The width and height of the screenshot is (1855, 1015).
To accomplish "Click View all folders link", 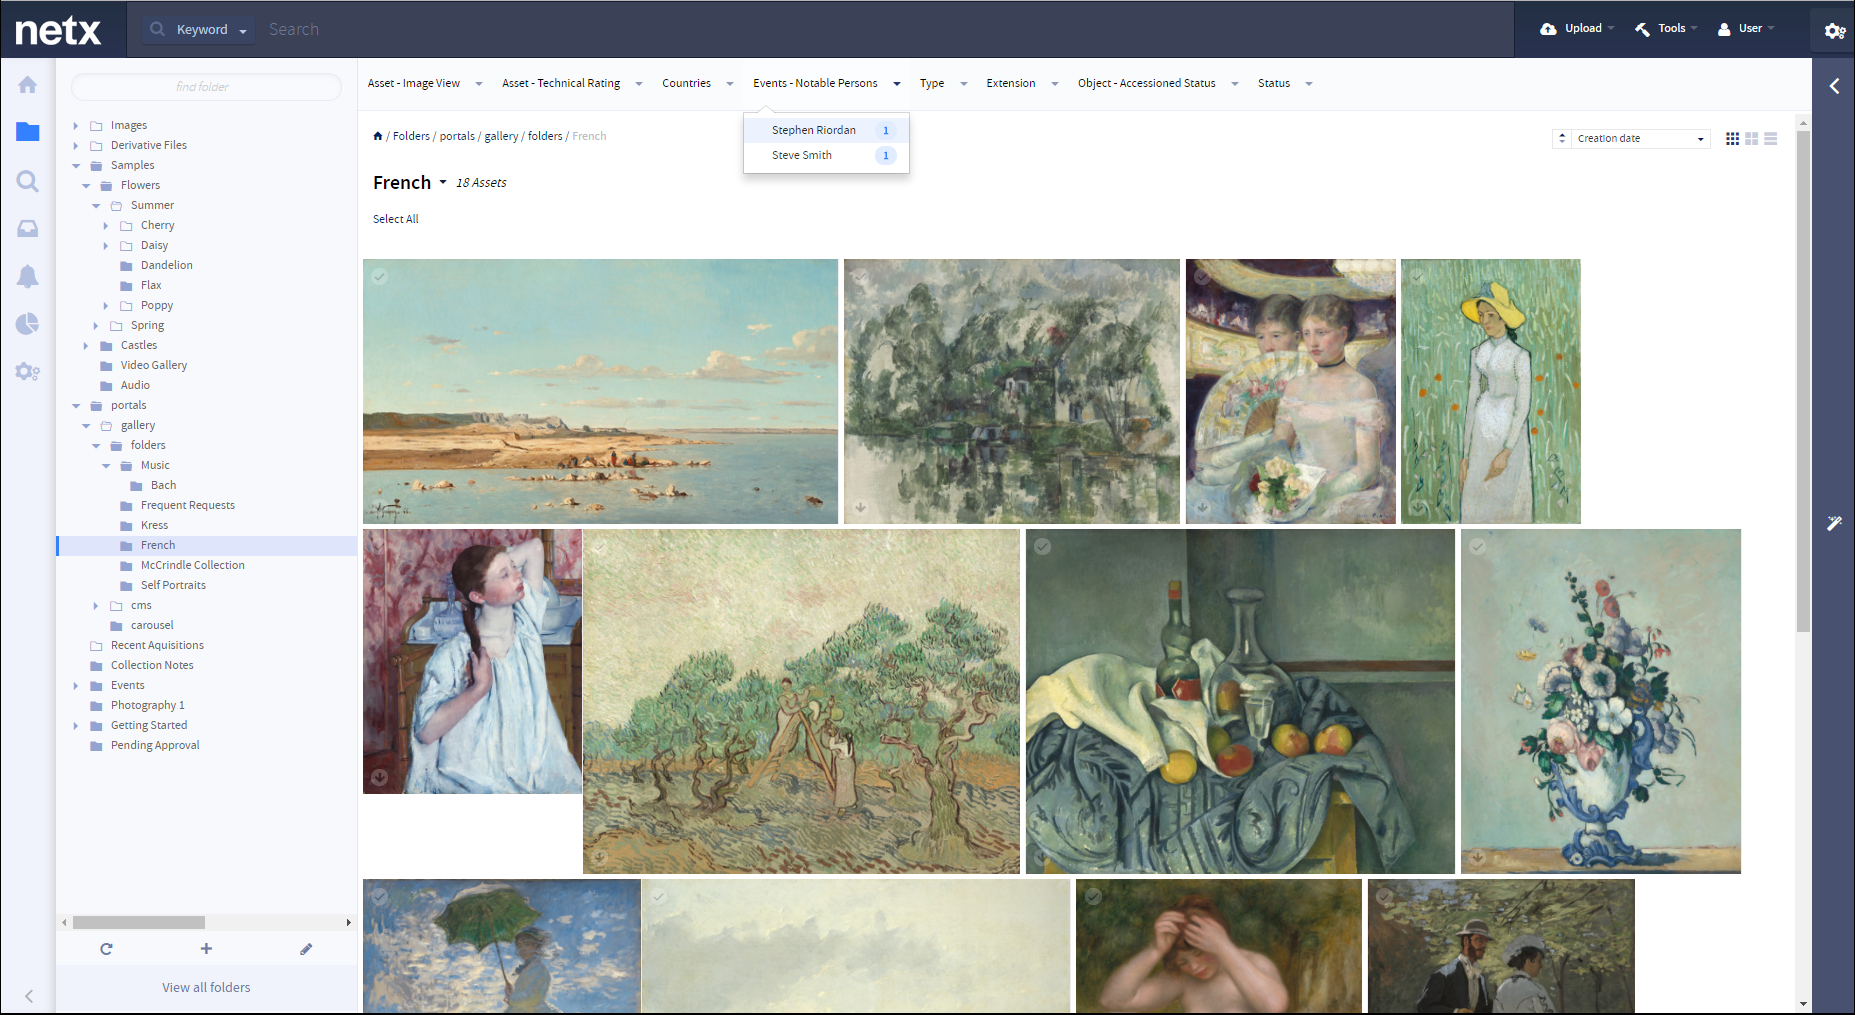I will click(206, 988).
